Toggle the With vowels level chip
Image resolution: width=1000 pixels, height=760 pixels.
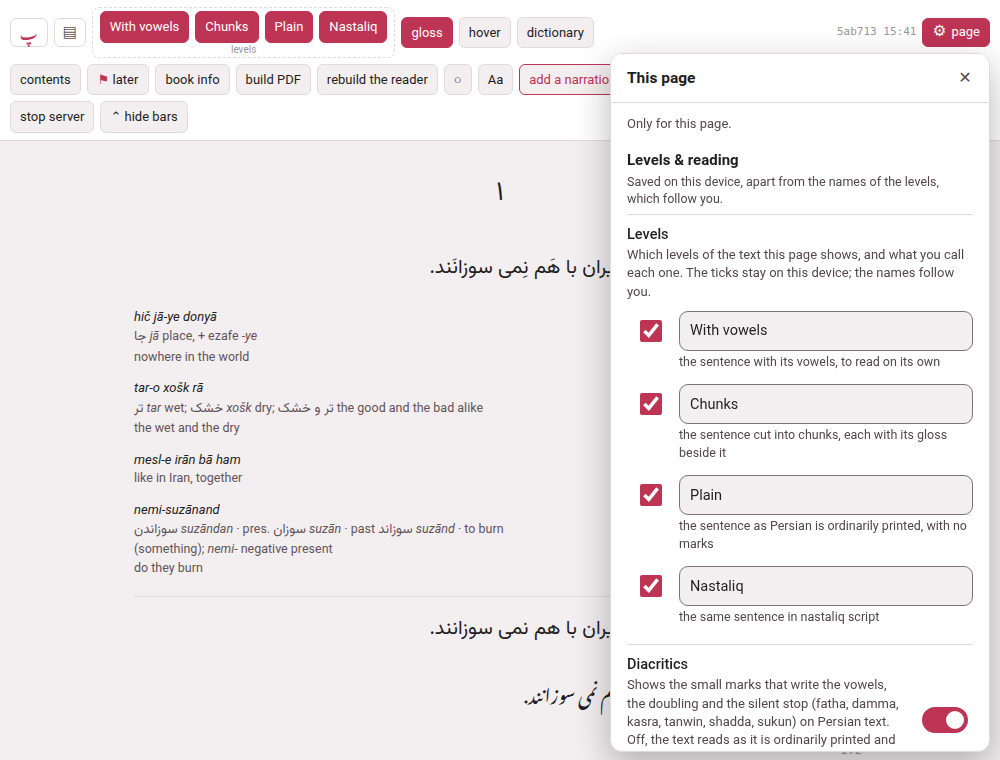pyautogui.click(x=144, y=27)
